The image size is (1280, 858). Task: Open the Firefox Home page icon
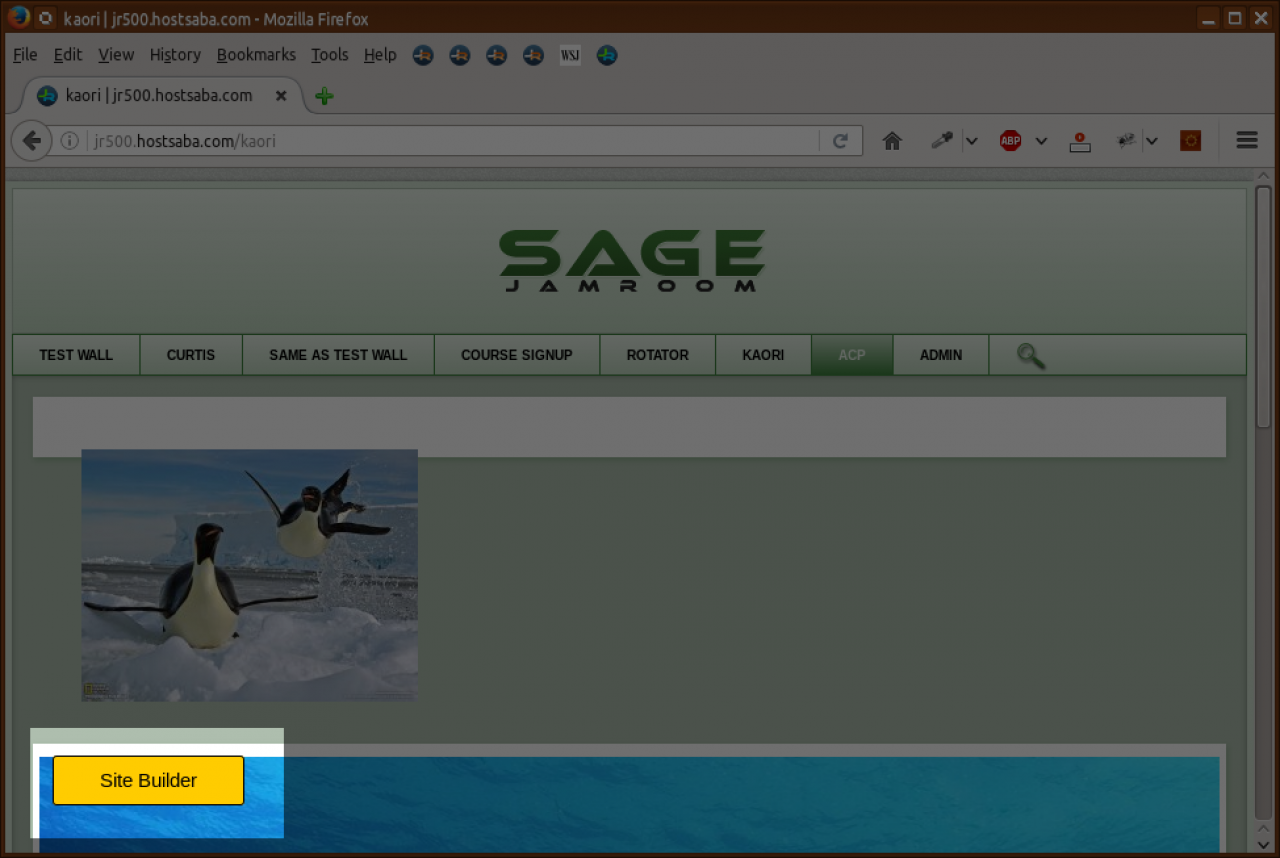(892, 141)
